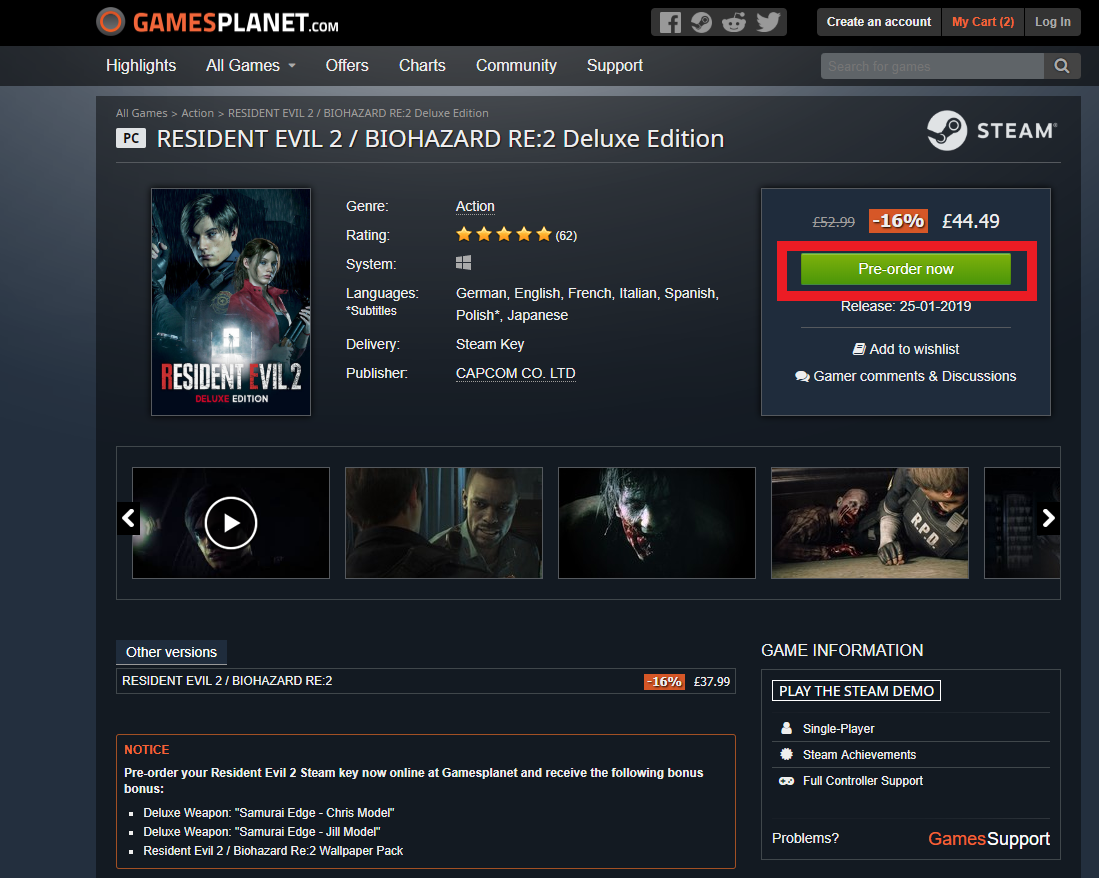Open the RESIDENT EVIL 2 / BIOHAZARD RE:2 standard version row
Image resolution: width=1099 pixels, height=878 pixels.
[425, 681]
